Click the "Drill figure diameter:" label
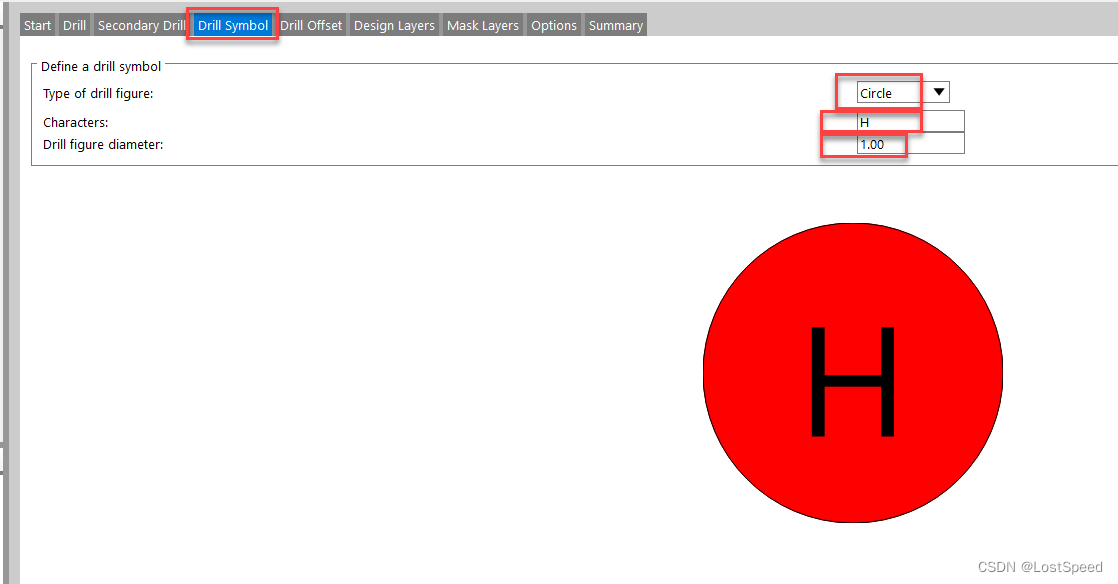1118x584 pixels. tap(103, 145)
